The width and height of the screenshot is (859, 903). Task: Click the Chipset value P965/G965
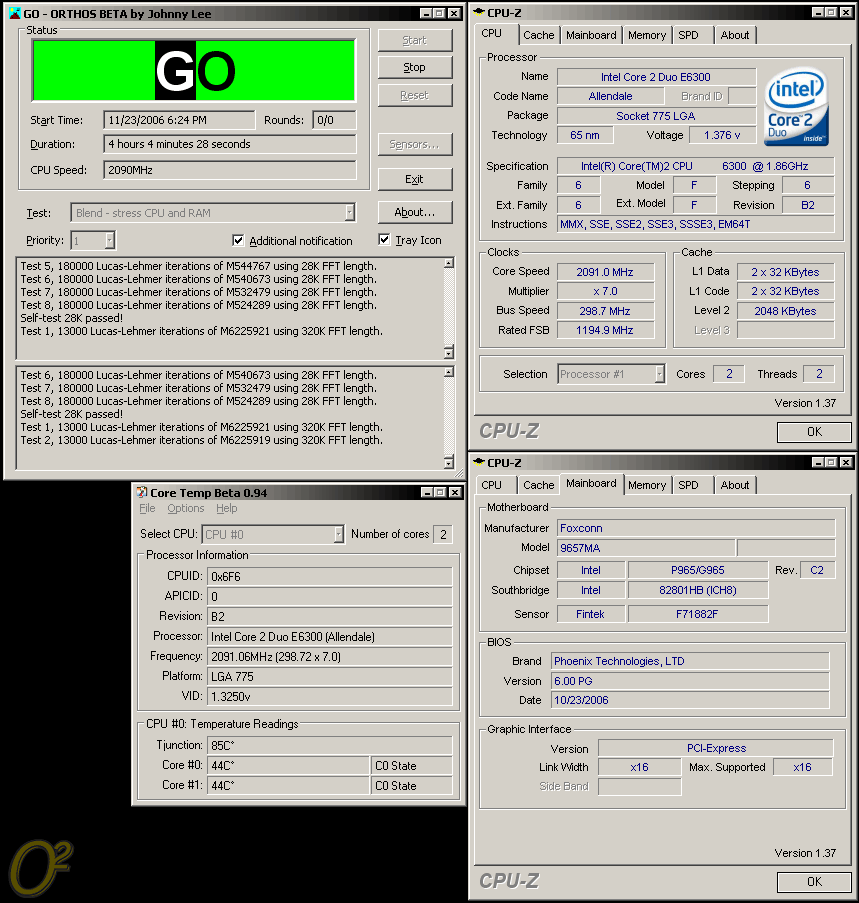pos(698,570)
